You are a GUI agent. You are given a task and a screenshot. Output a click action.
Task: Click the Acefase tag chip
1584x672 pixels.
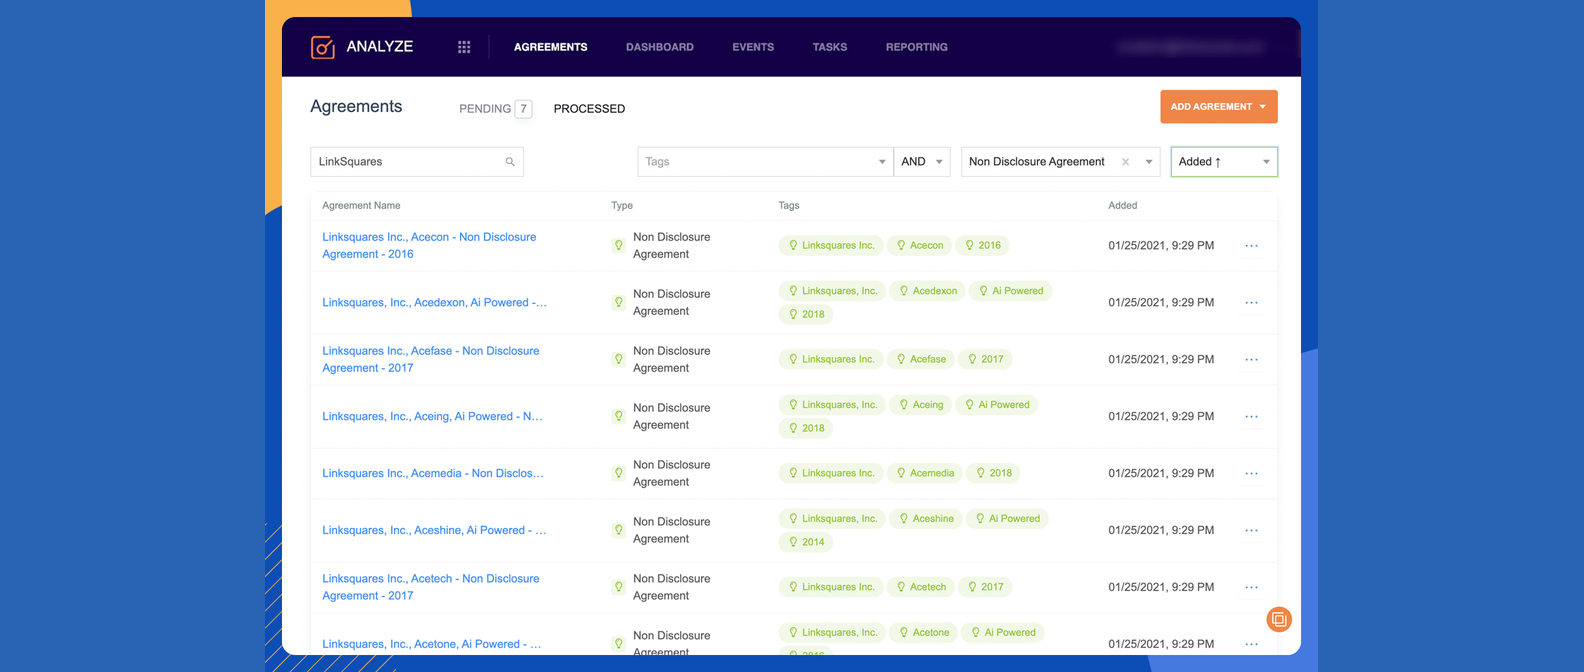point(921,360)
